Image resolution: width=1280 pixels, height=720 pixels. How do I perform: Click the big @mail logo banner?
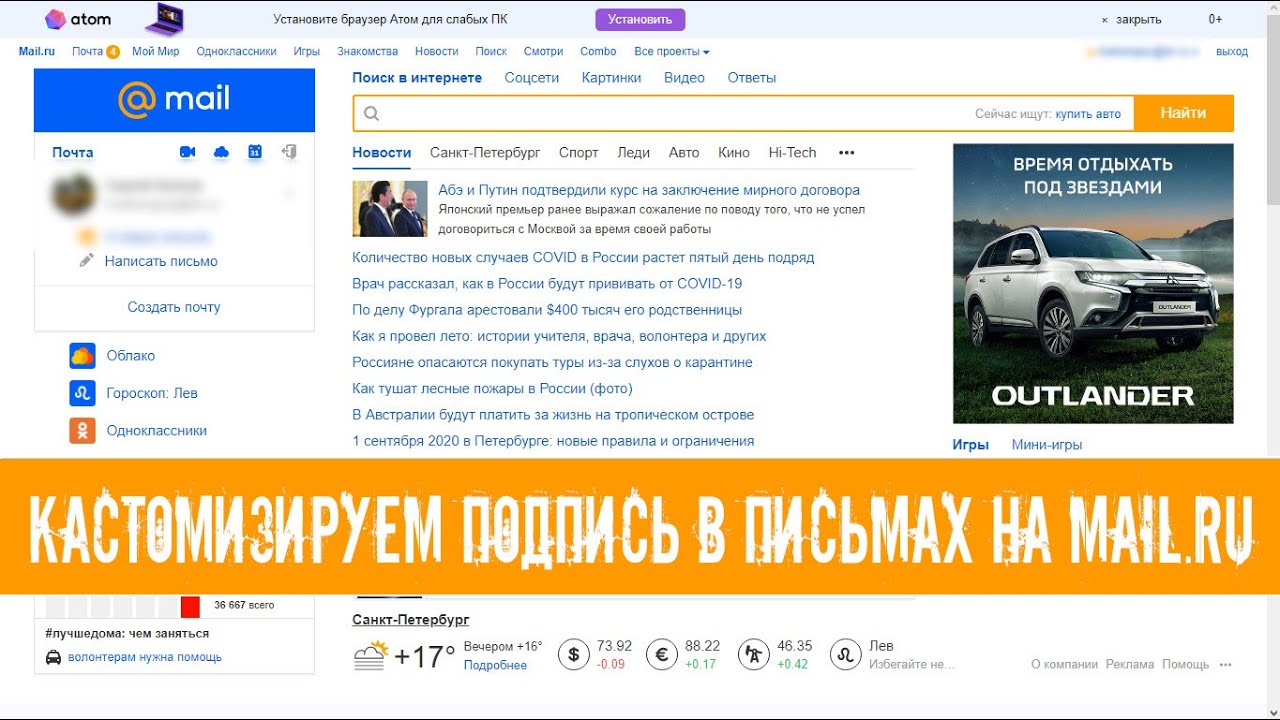(x=174, y=100)
